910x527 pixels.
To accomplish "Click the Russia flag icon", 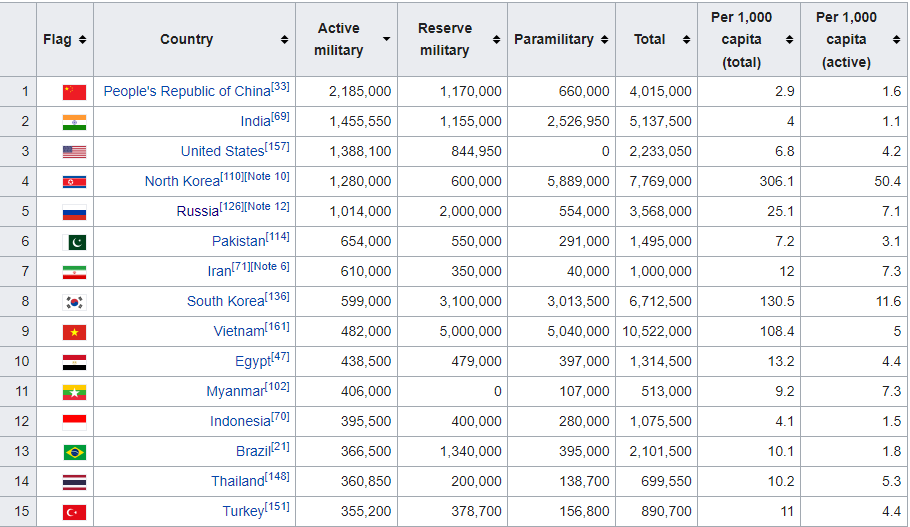I will (74, 212).
